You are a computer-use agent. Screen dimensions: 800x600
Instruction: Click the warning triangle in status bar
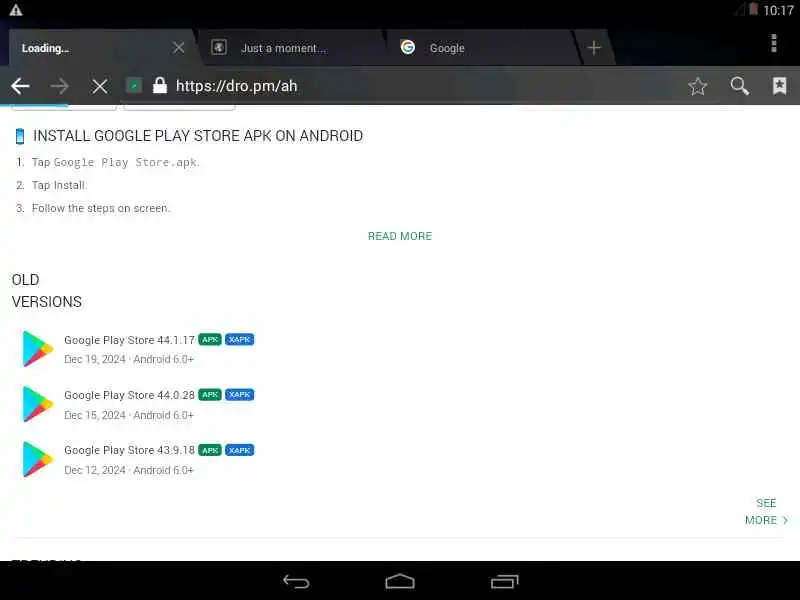[16, 10]
